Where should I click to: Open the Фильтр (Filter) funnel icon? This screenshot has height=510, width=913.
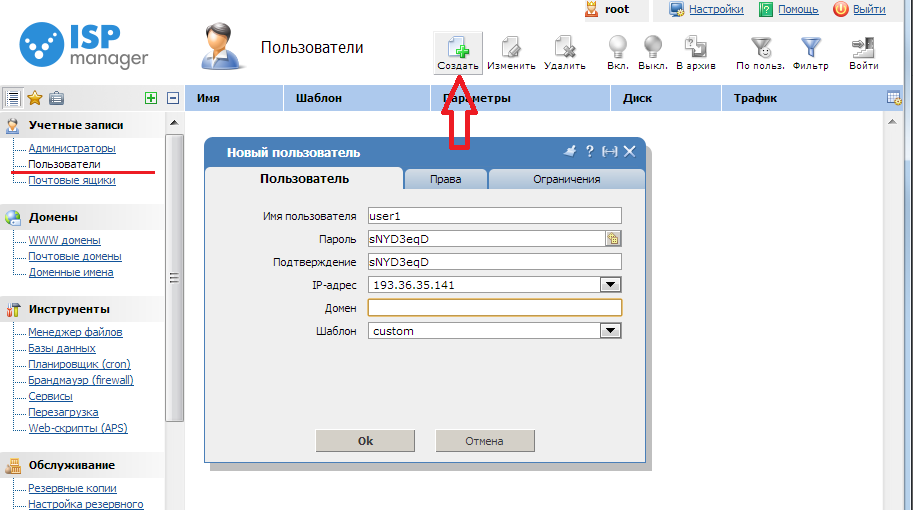point(810,50)
